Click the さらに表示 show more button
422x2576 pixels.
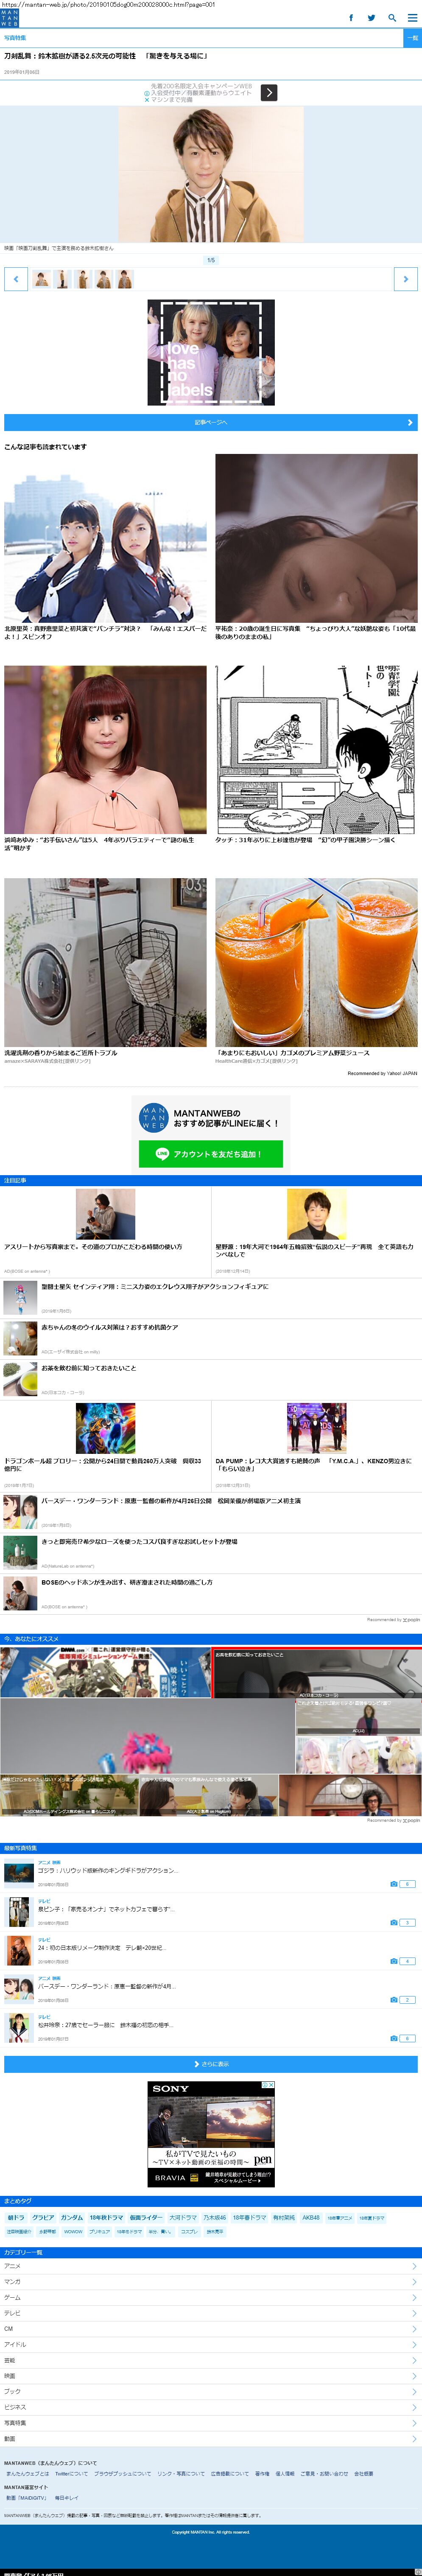pyautogui.click(x=211, y=2064)
